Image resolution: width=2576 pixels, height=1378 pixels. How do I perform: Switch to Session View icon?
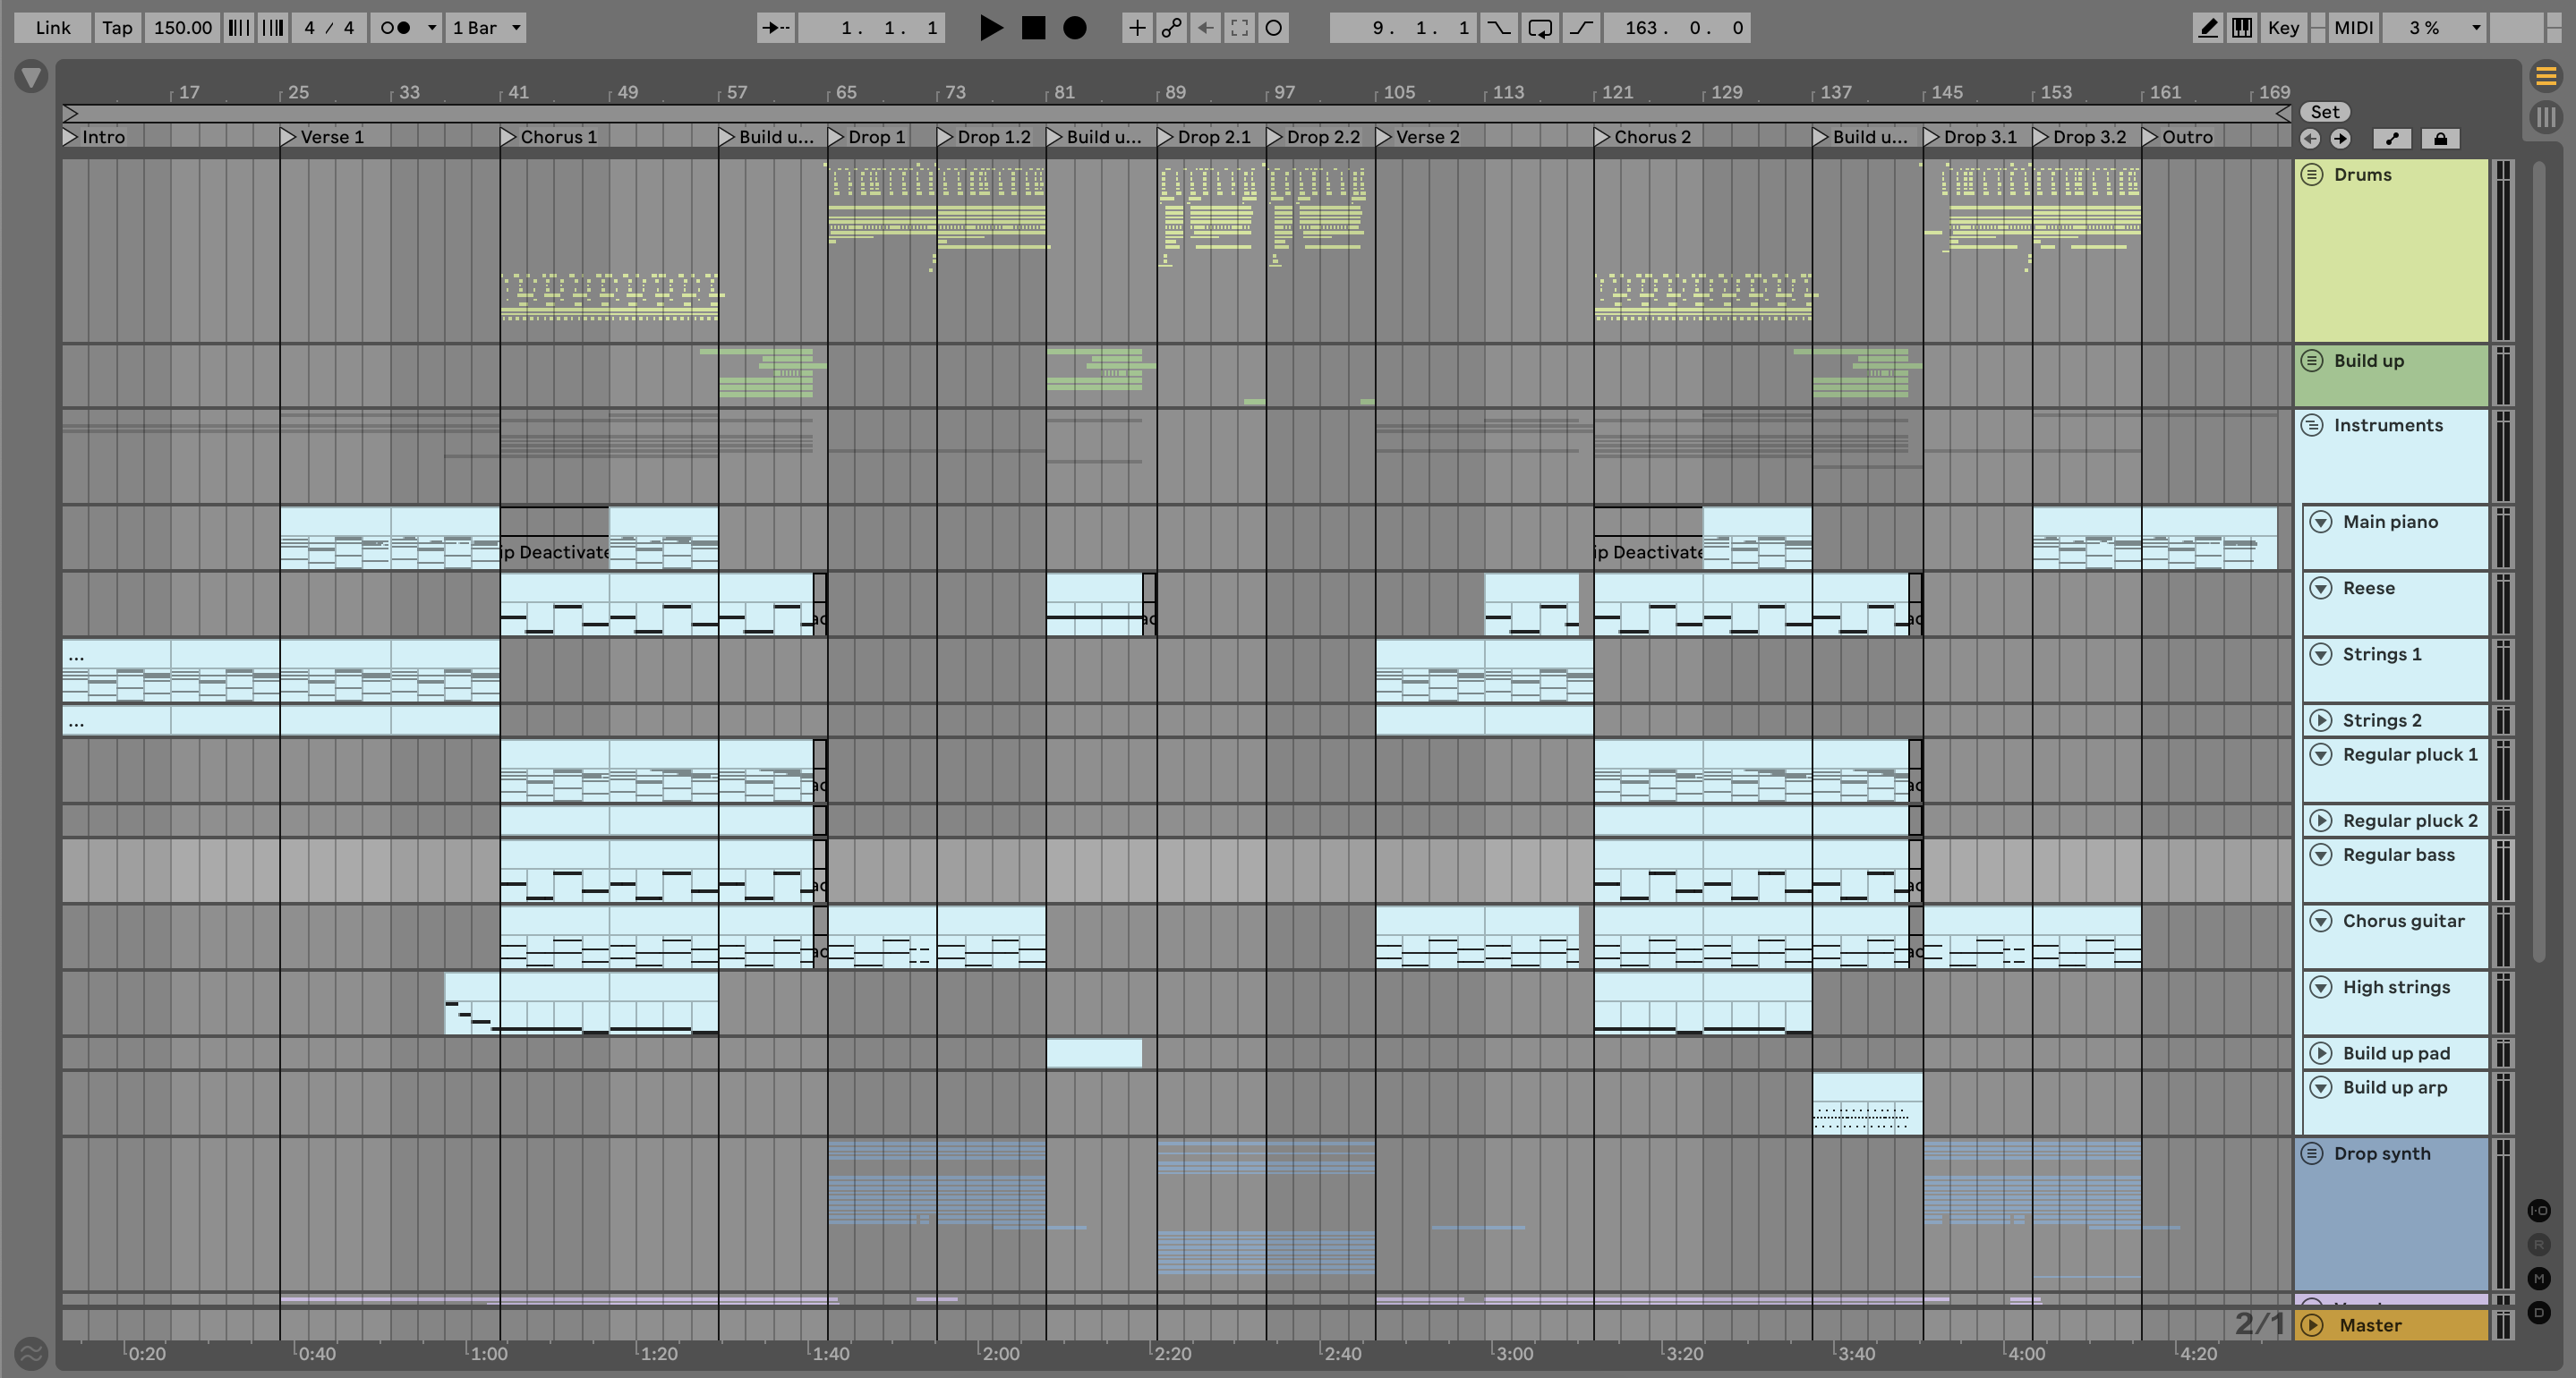click(x=2546, y=116)
